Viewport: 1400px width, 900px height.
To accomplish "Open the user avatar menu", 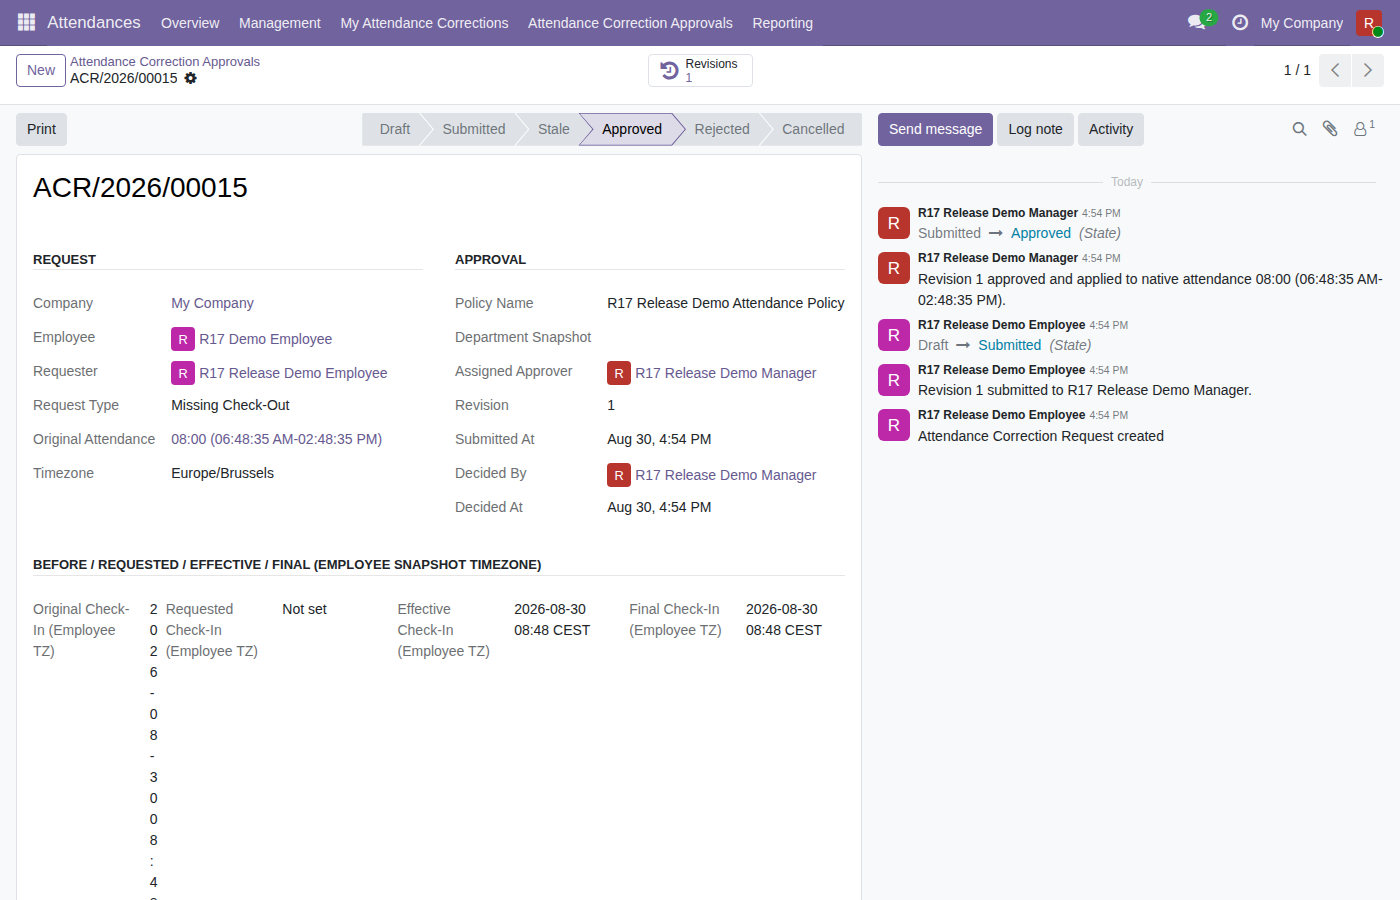I will point(1369,23).
